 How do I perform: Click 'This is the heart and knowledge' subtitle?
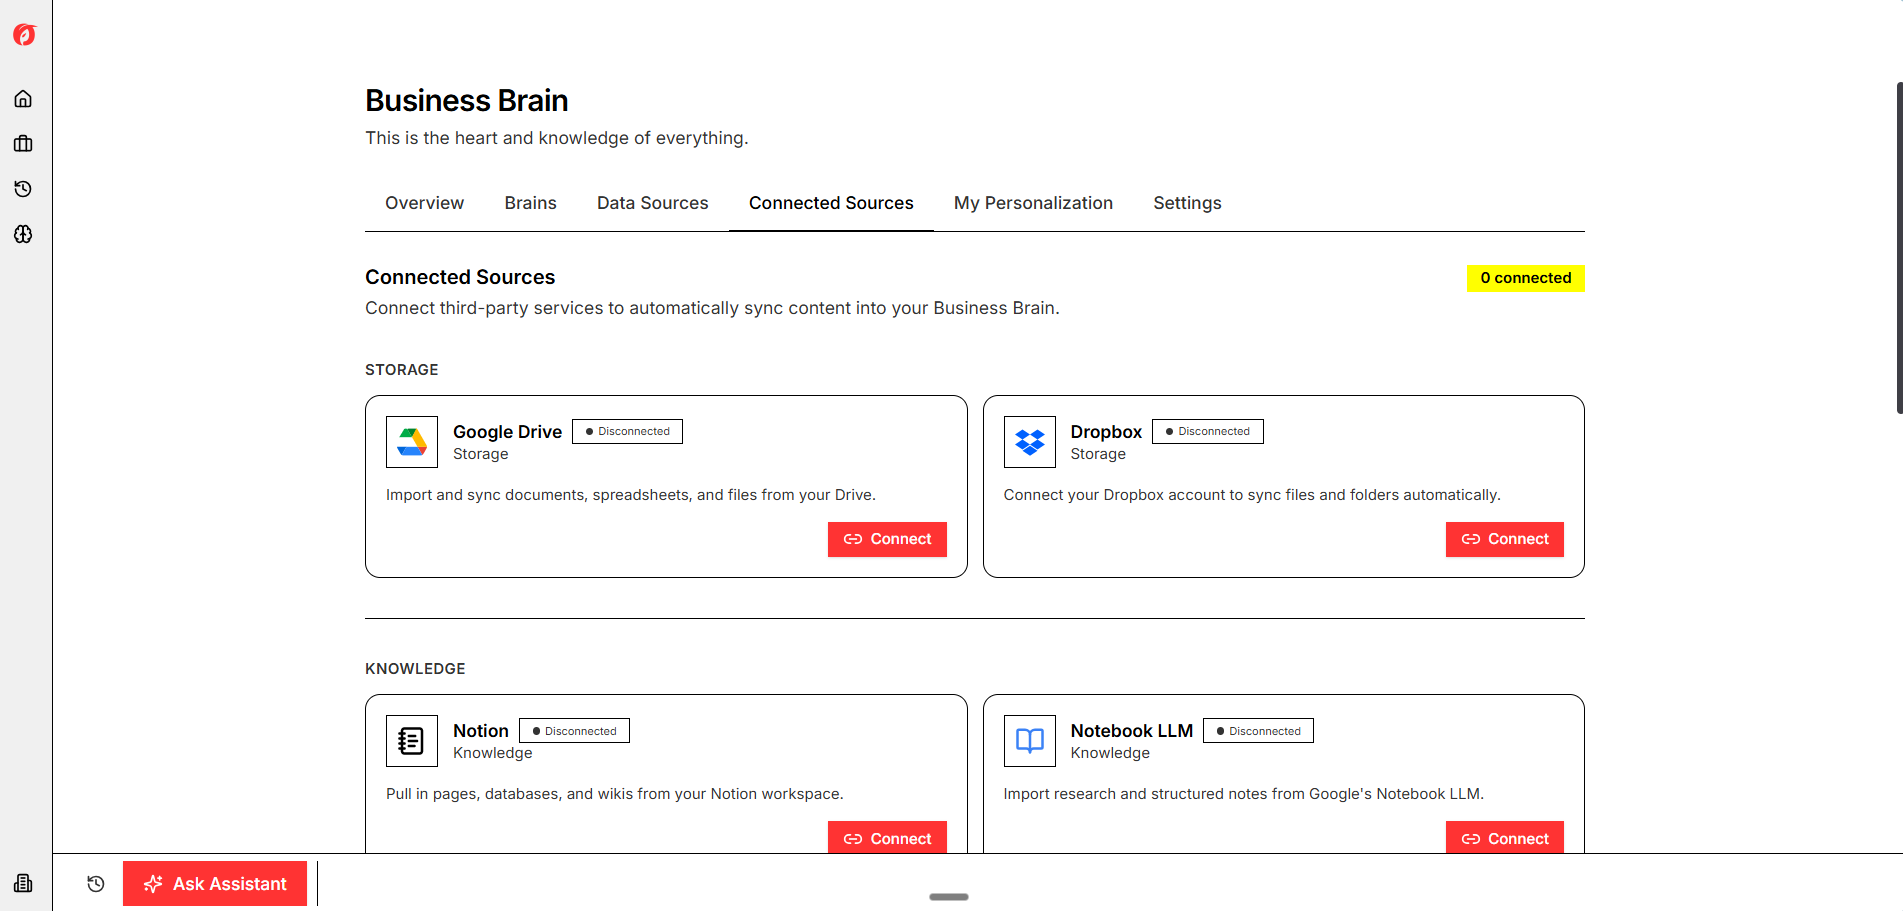[557, 138]
